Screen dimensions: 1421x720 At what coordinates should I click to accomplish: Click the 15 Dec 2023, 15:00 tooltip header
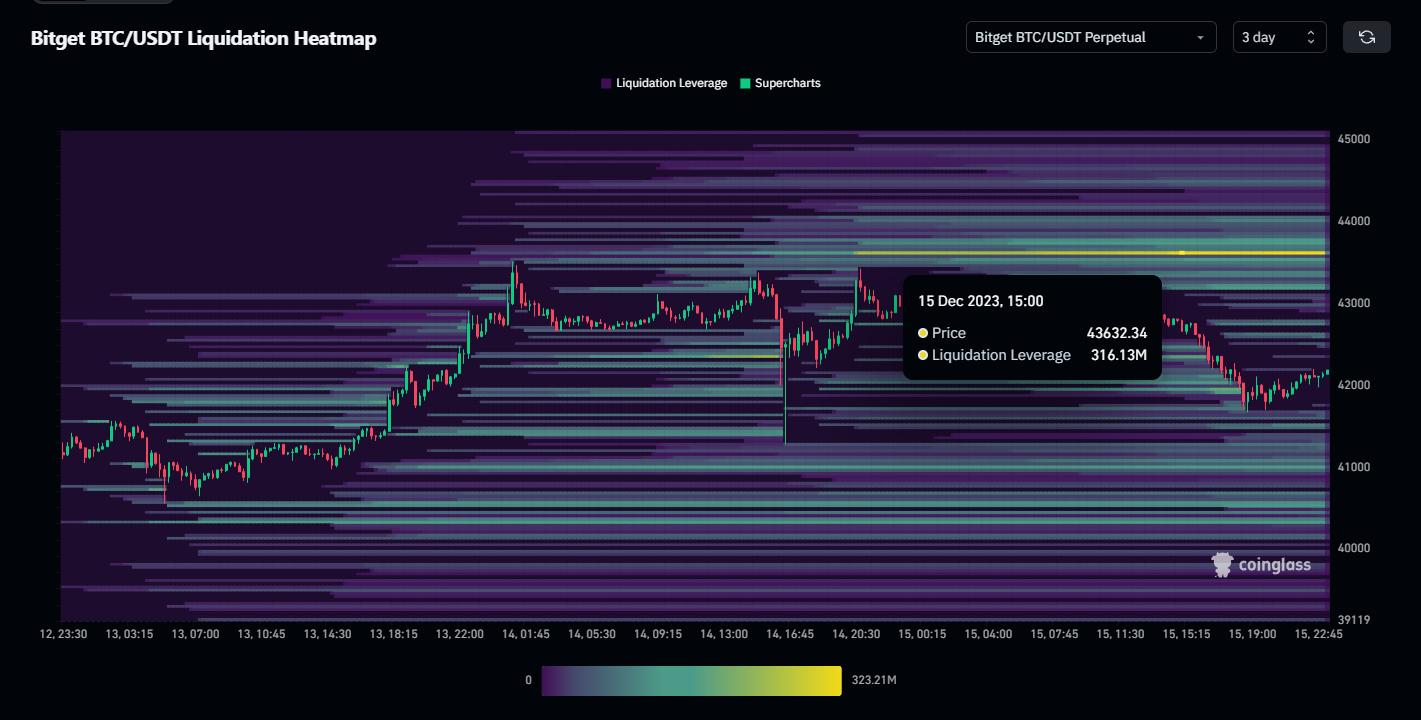click(x=981, y=300)
